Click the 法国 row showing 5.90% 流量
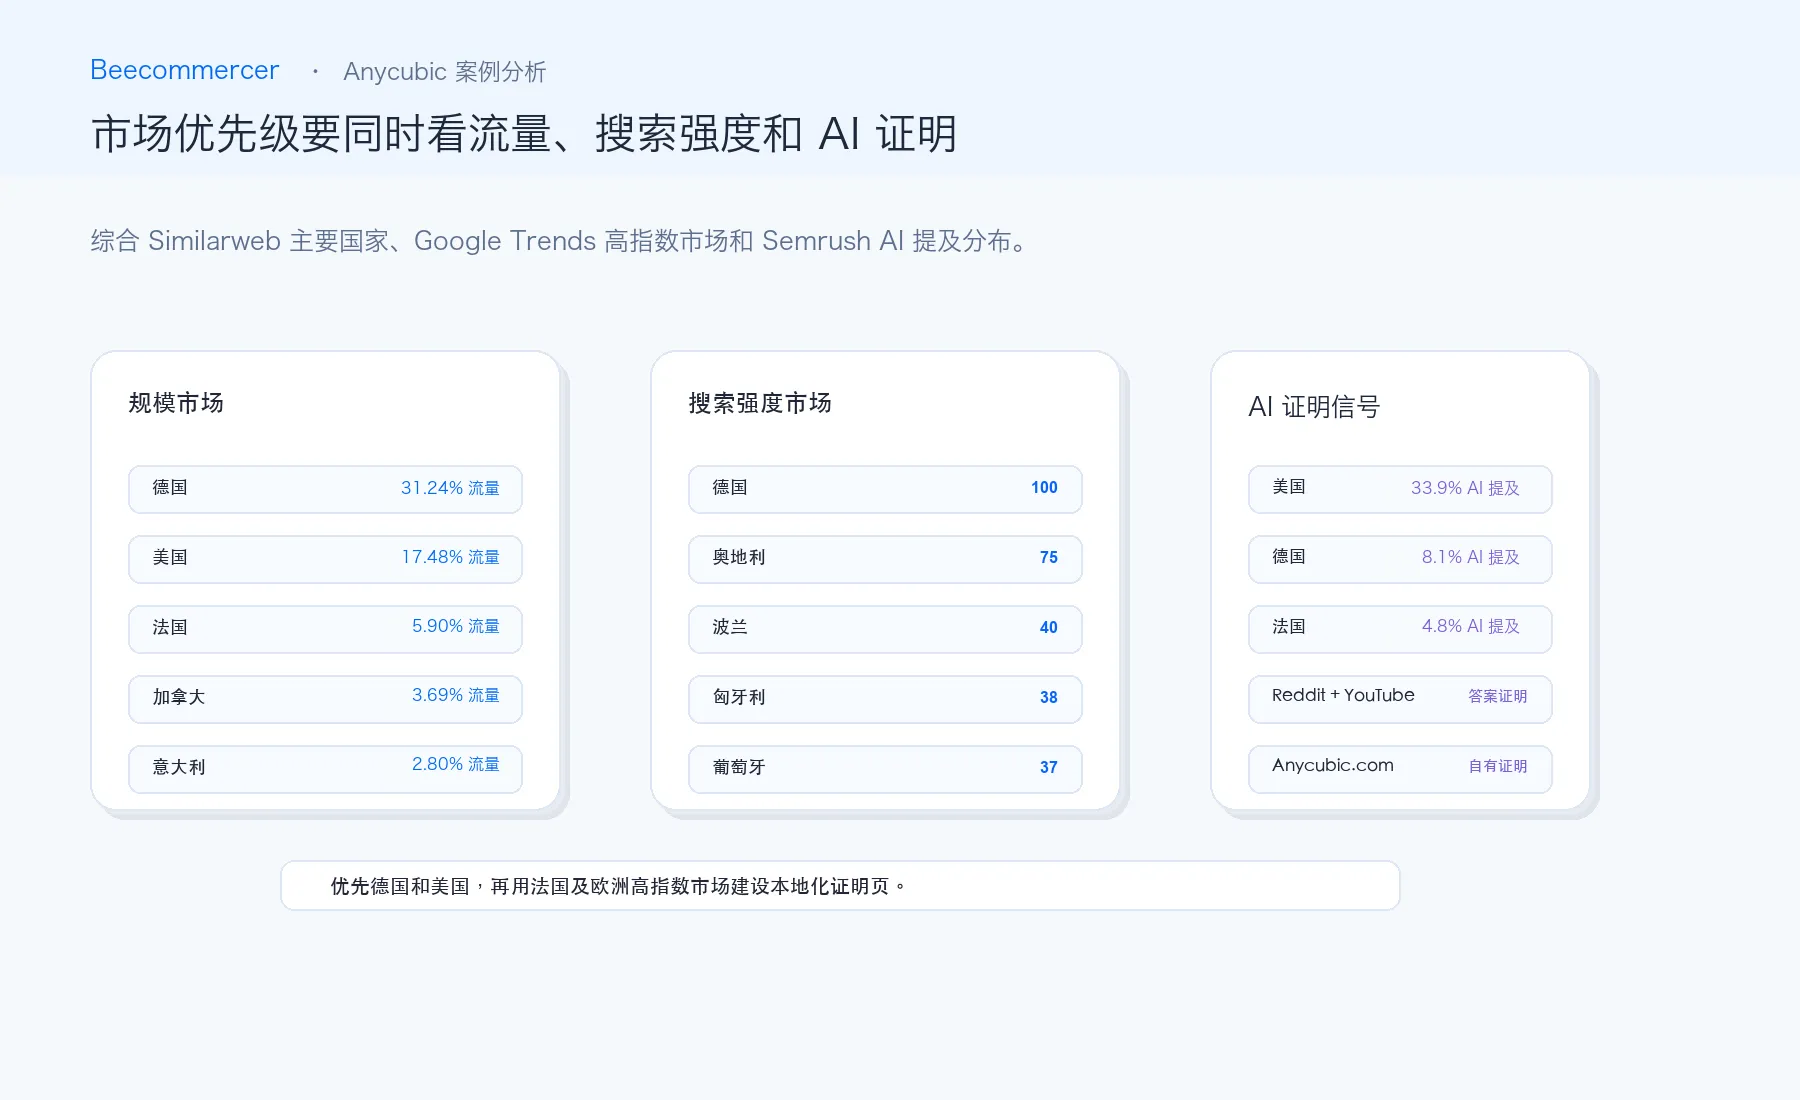Image resolution: width=1800 pixels, height=1100 pixels. 325,628
